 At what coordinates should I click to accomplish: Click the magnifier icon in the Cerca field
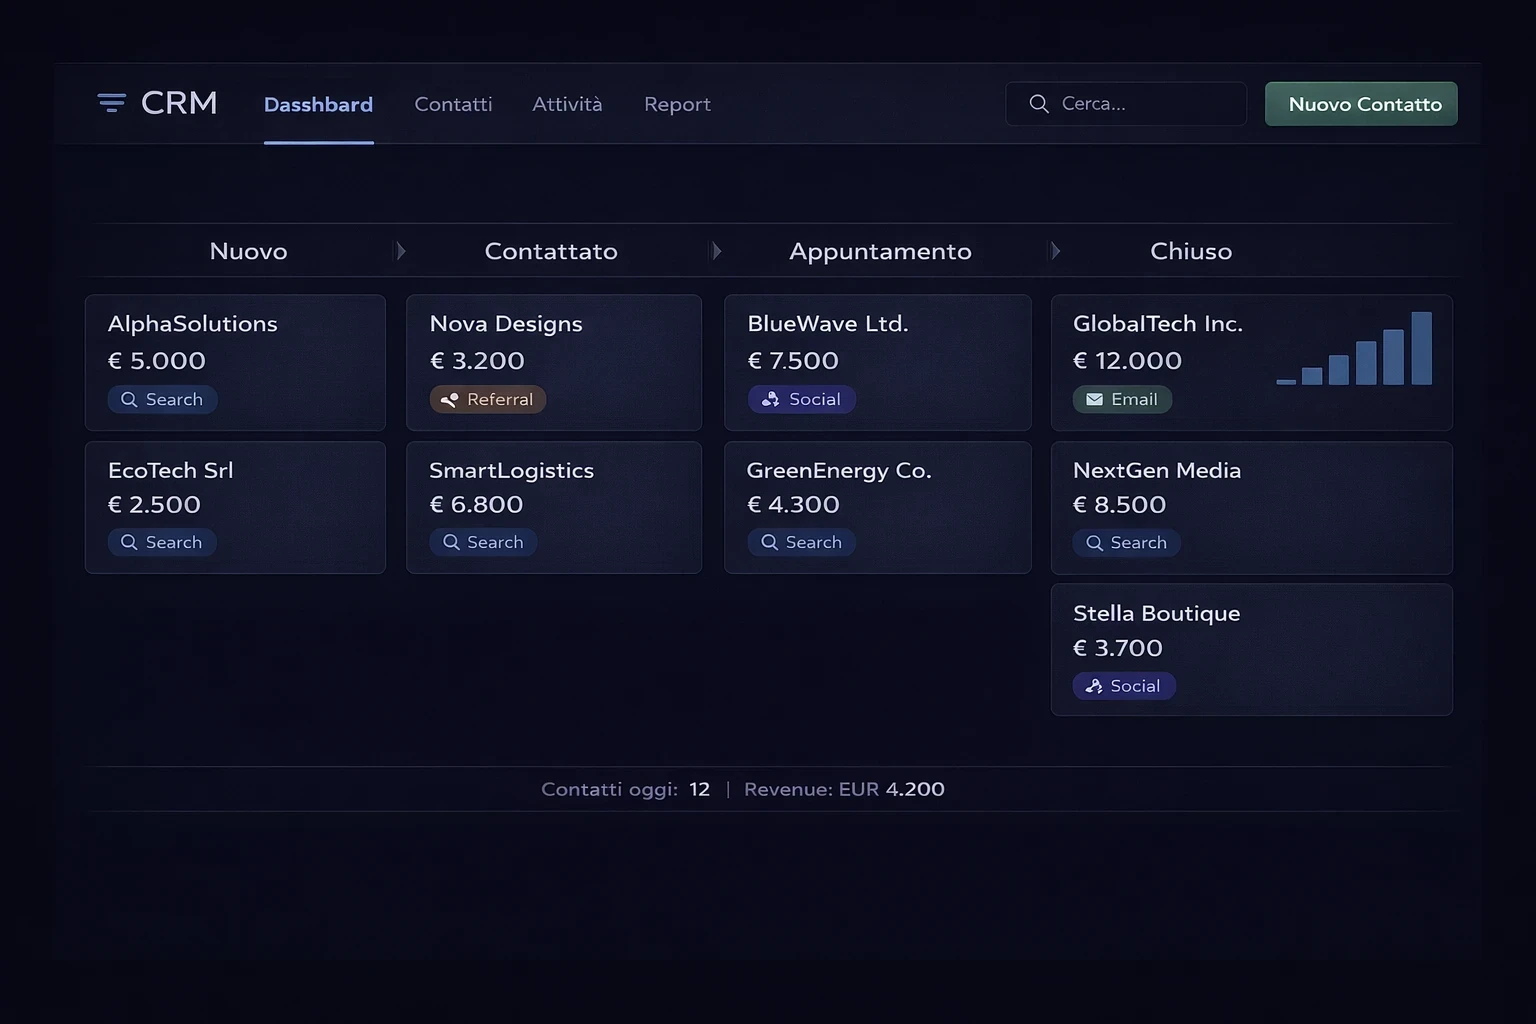coord(1039,104)
